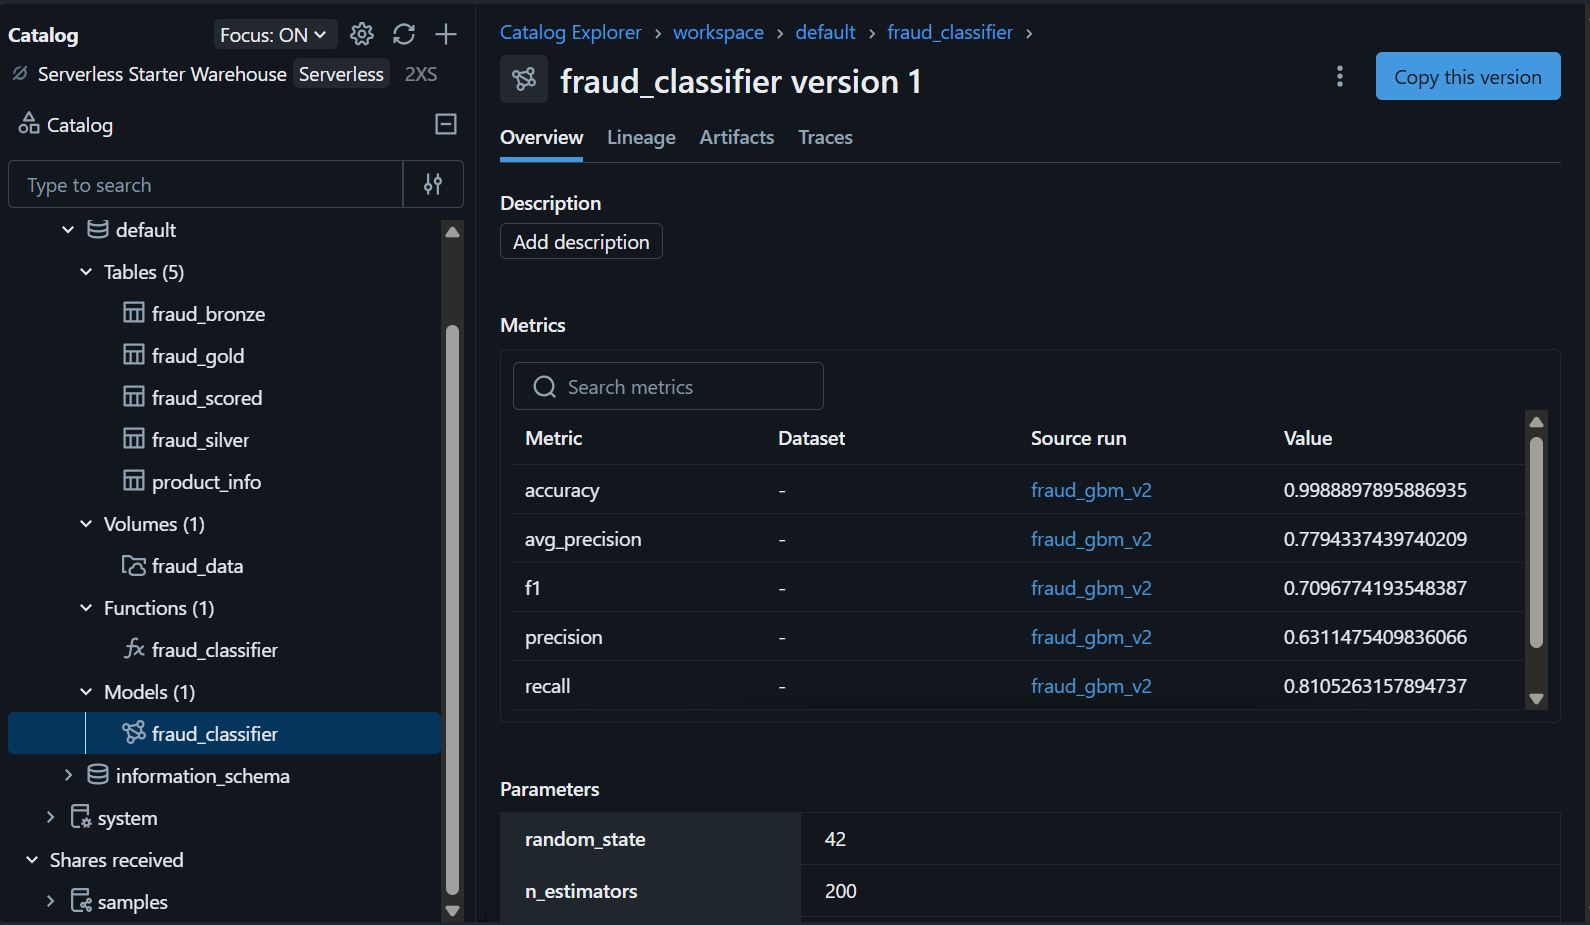The image size is (1590, 925).
Task: Open Catalog Explorer breadcrumb link
Action: [x=570, y=32]
